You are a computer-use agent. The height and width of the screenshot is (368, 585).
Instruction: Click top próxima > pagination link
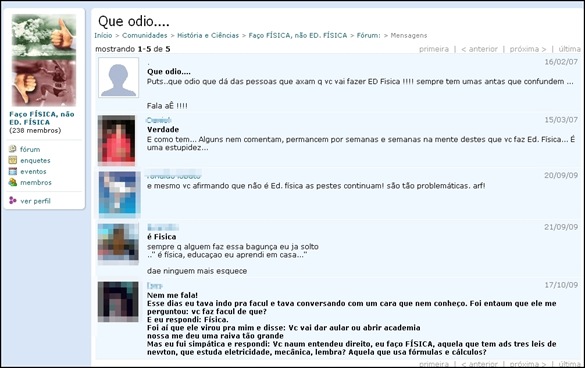point(528,49)
